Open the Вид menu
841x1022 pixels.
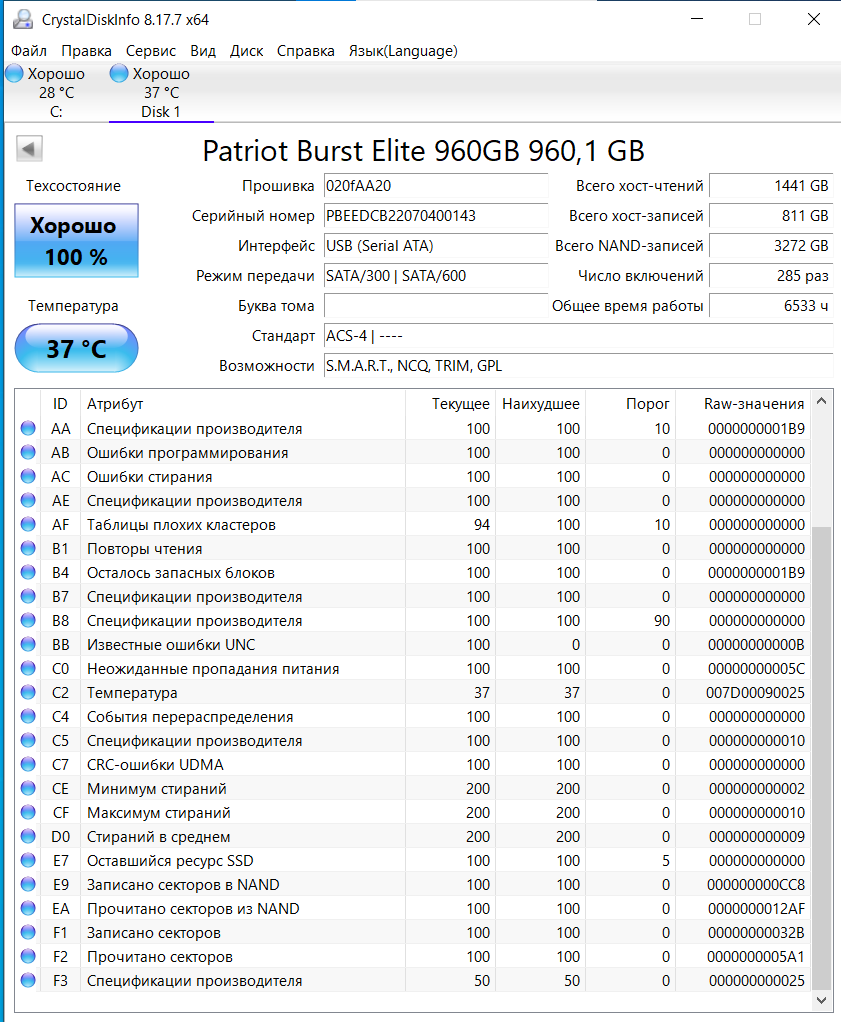203,51
